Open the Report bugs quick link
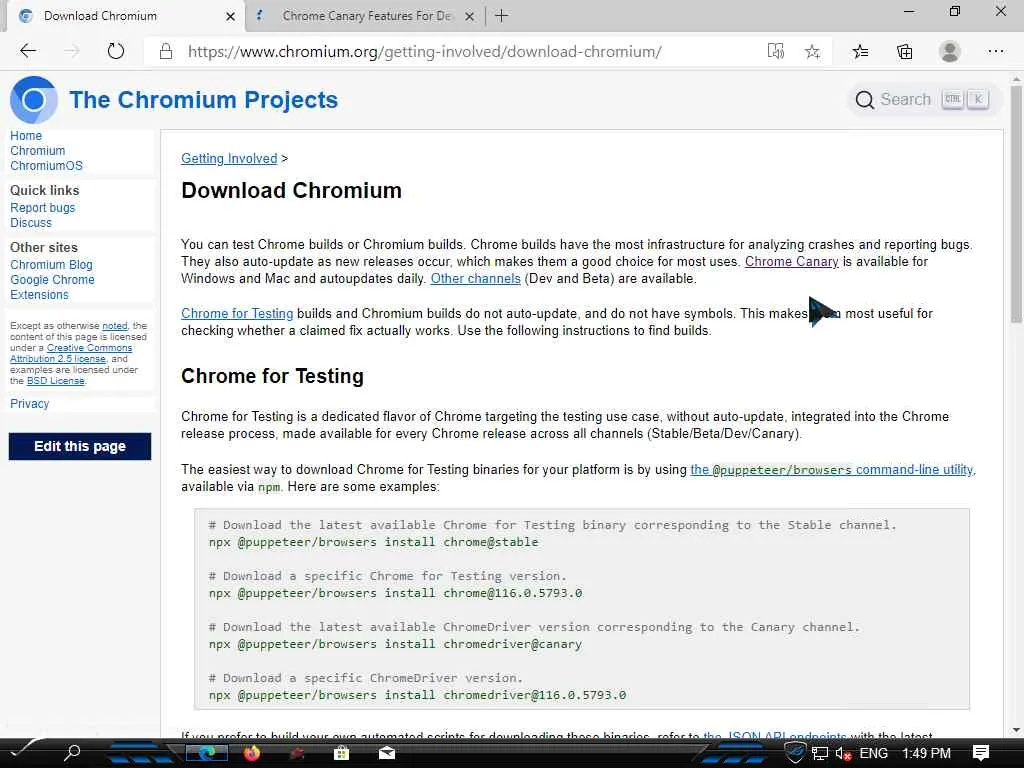 42,207
